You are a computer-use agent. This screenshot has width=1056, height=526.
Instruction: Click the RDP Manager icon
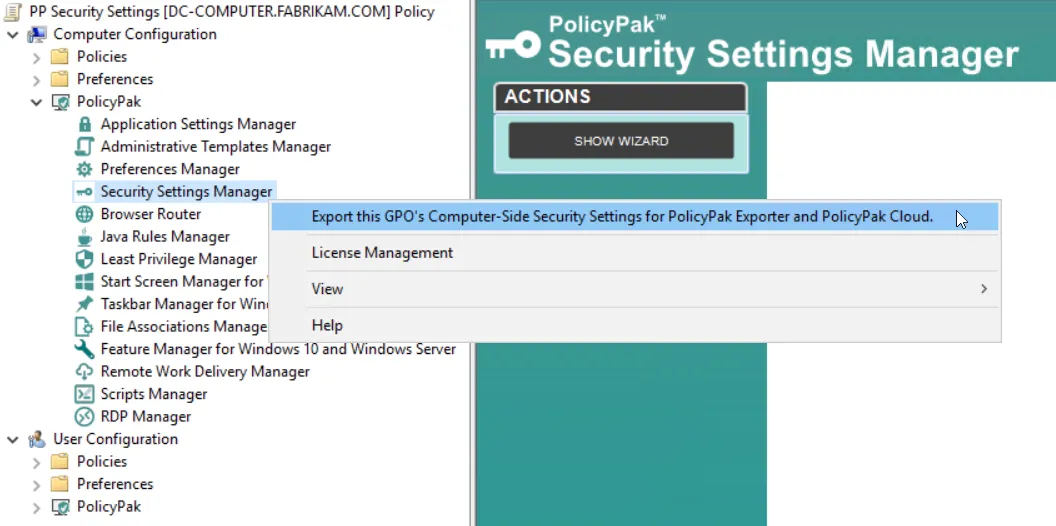pos(84,417)
